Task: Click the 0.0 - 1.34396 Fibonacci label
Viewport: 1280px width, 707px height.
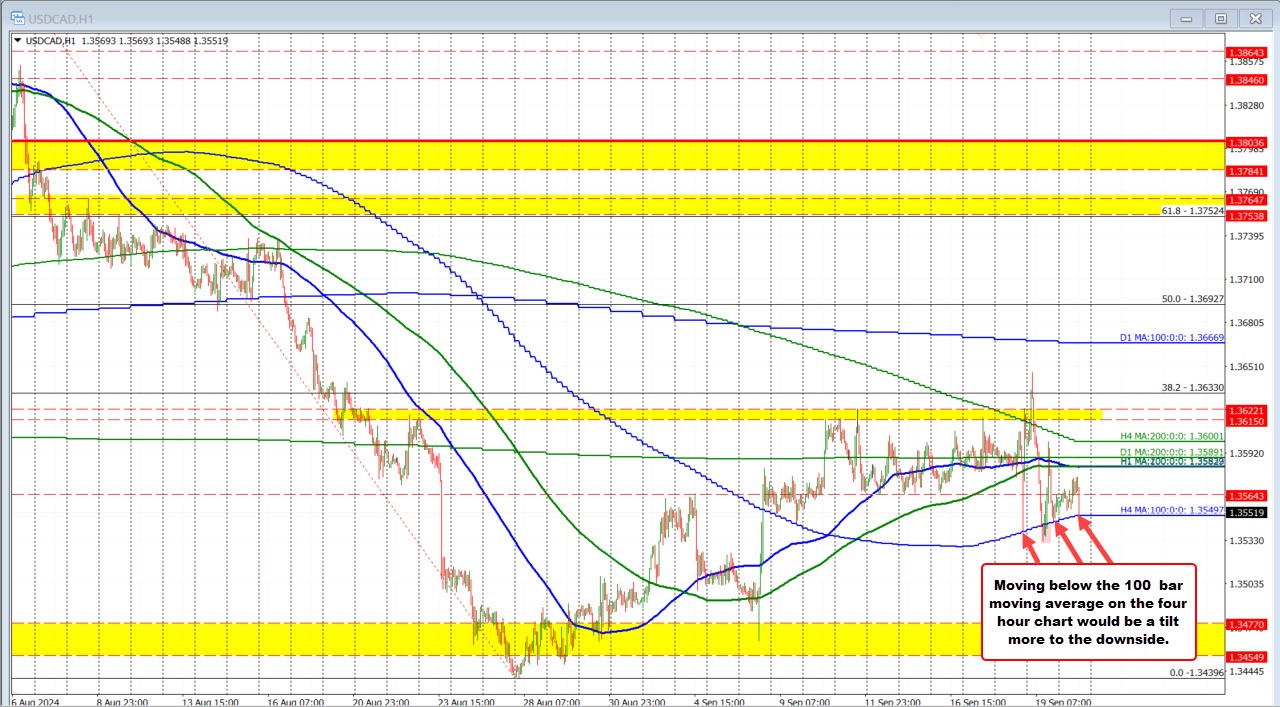Action: (1197, 672)
